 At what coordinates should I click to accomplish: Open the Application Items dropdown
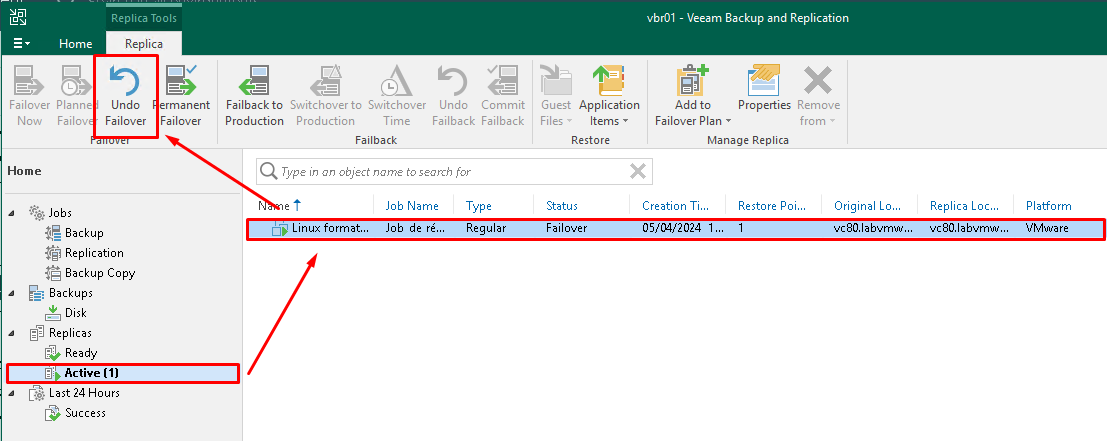click(609, 97)
